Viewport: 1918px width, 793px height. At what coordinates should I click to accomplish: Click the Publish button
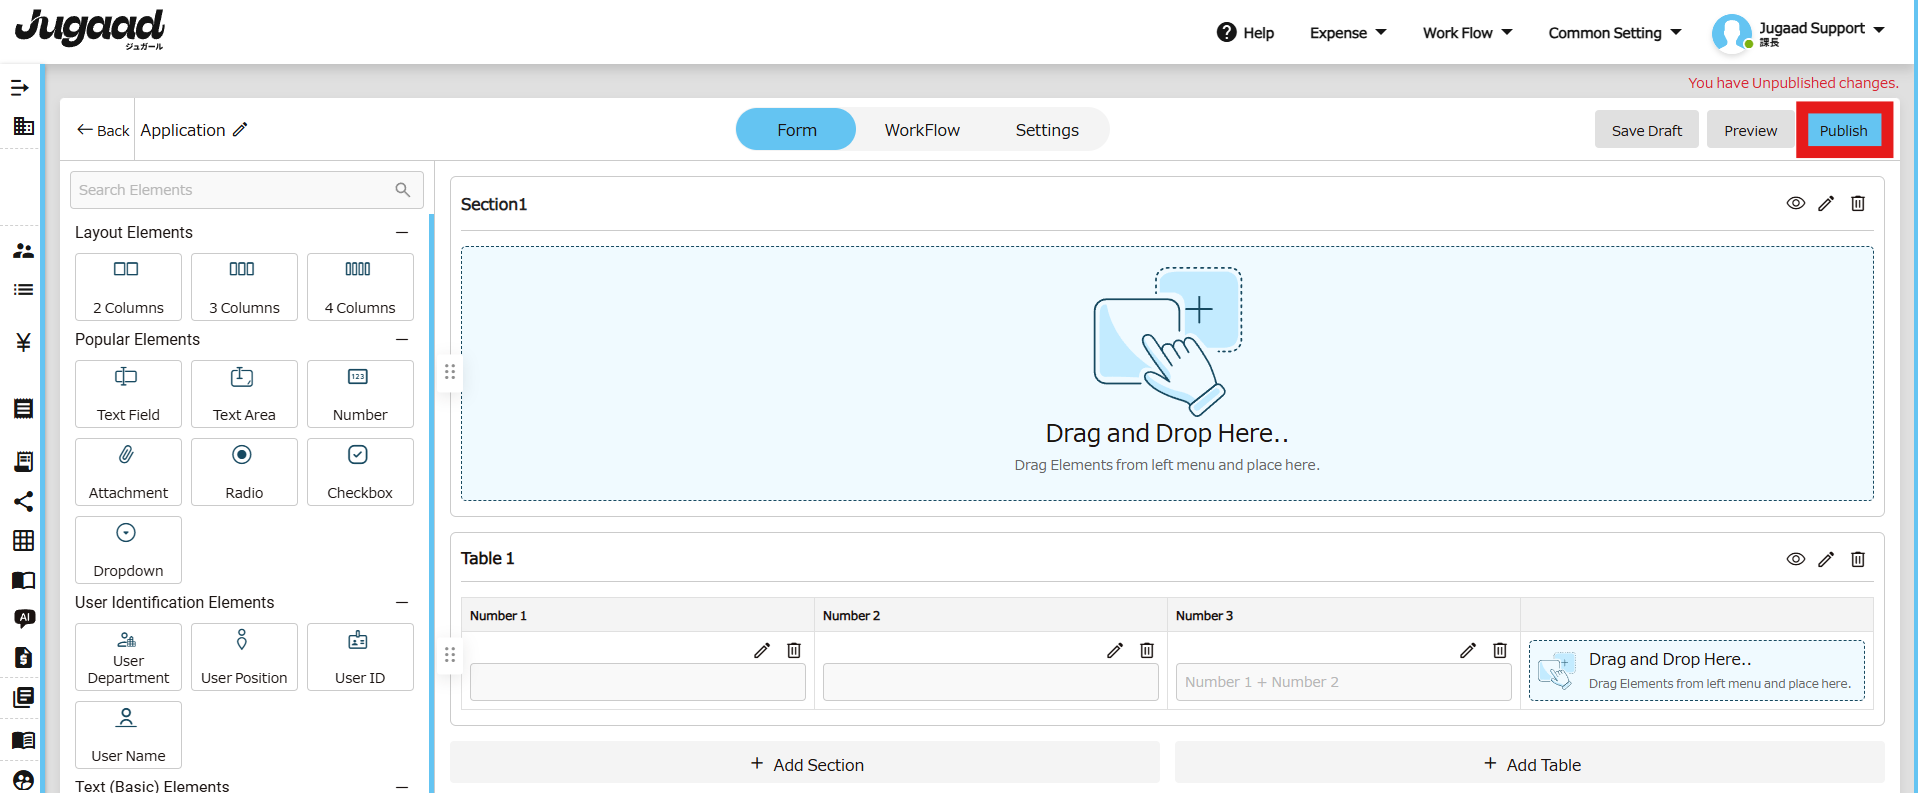pyautogui.click(x=1842, y=131)
